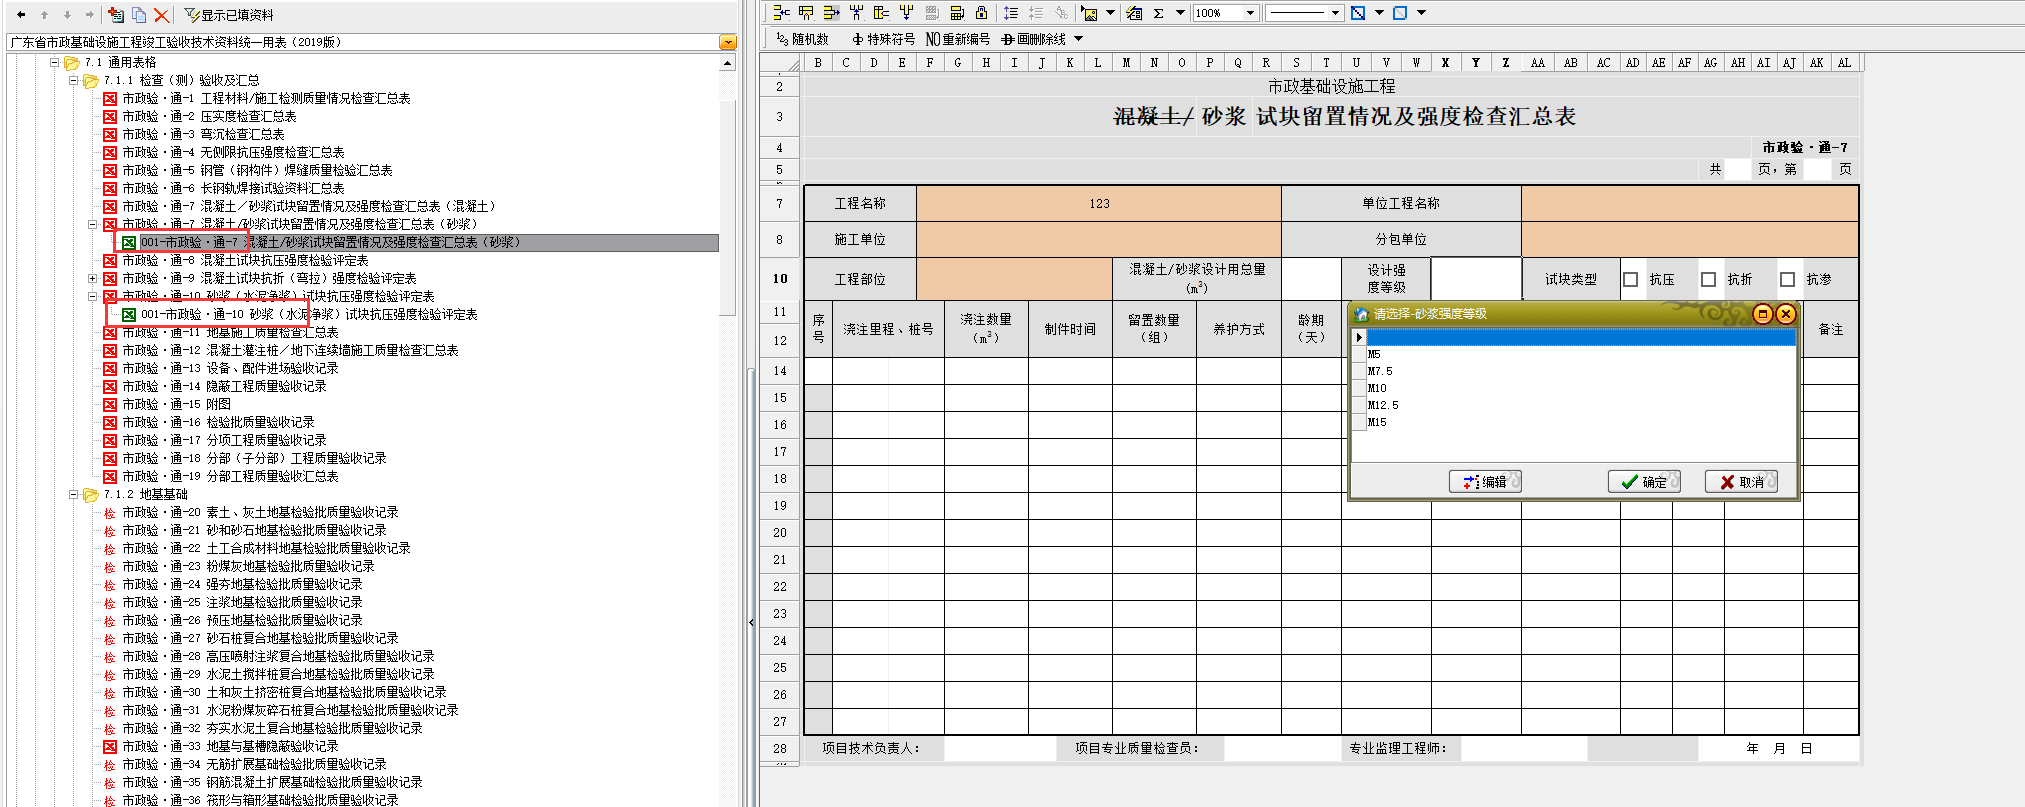Click the black back arrow in left toolbar

[x=21, y=15]
